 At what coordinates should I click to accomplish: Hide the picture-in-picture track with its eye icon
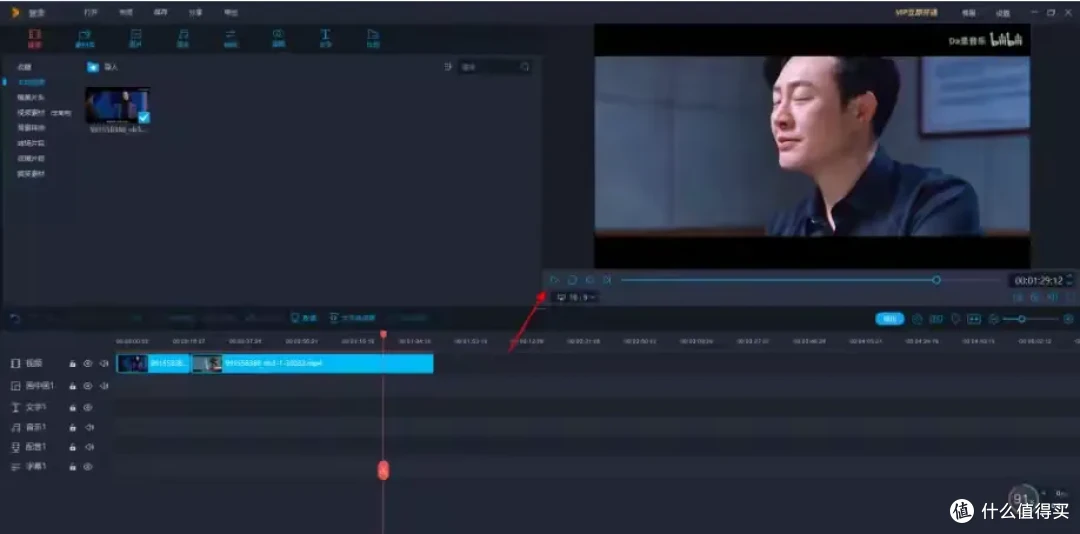pos(88,386)
